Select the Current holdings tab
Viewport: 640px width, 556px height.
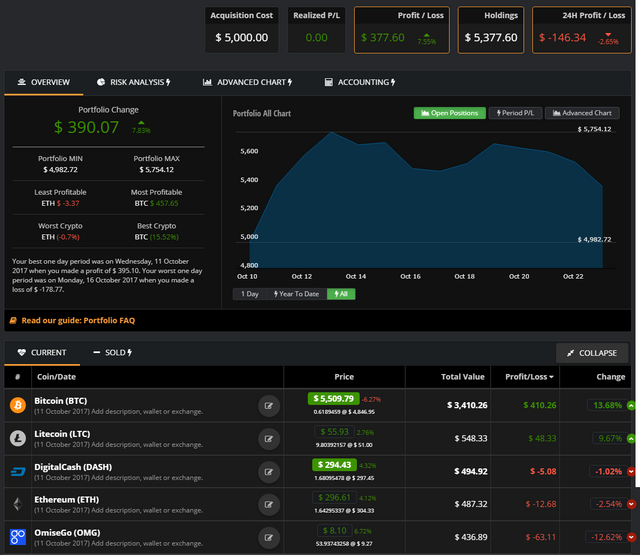click(x=42, y=353)
